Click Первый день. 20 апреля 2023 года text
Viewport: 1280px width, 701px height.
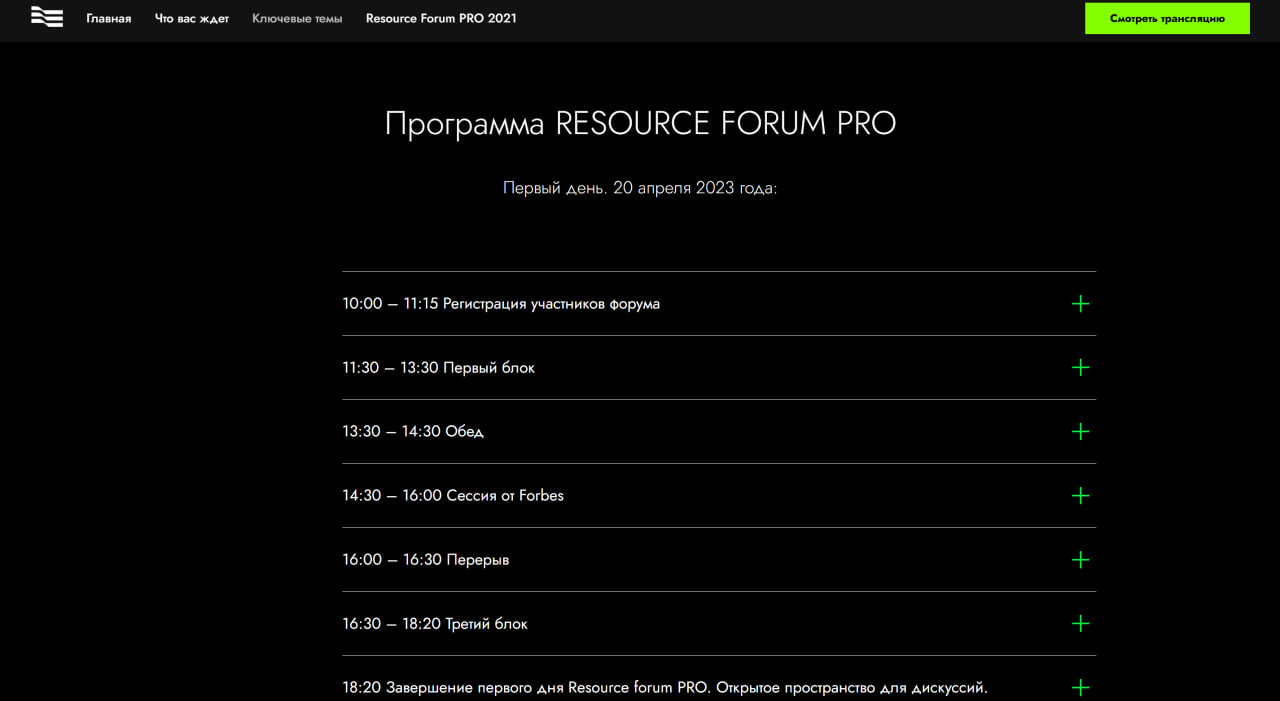click(640, 188)
